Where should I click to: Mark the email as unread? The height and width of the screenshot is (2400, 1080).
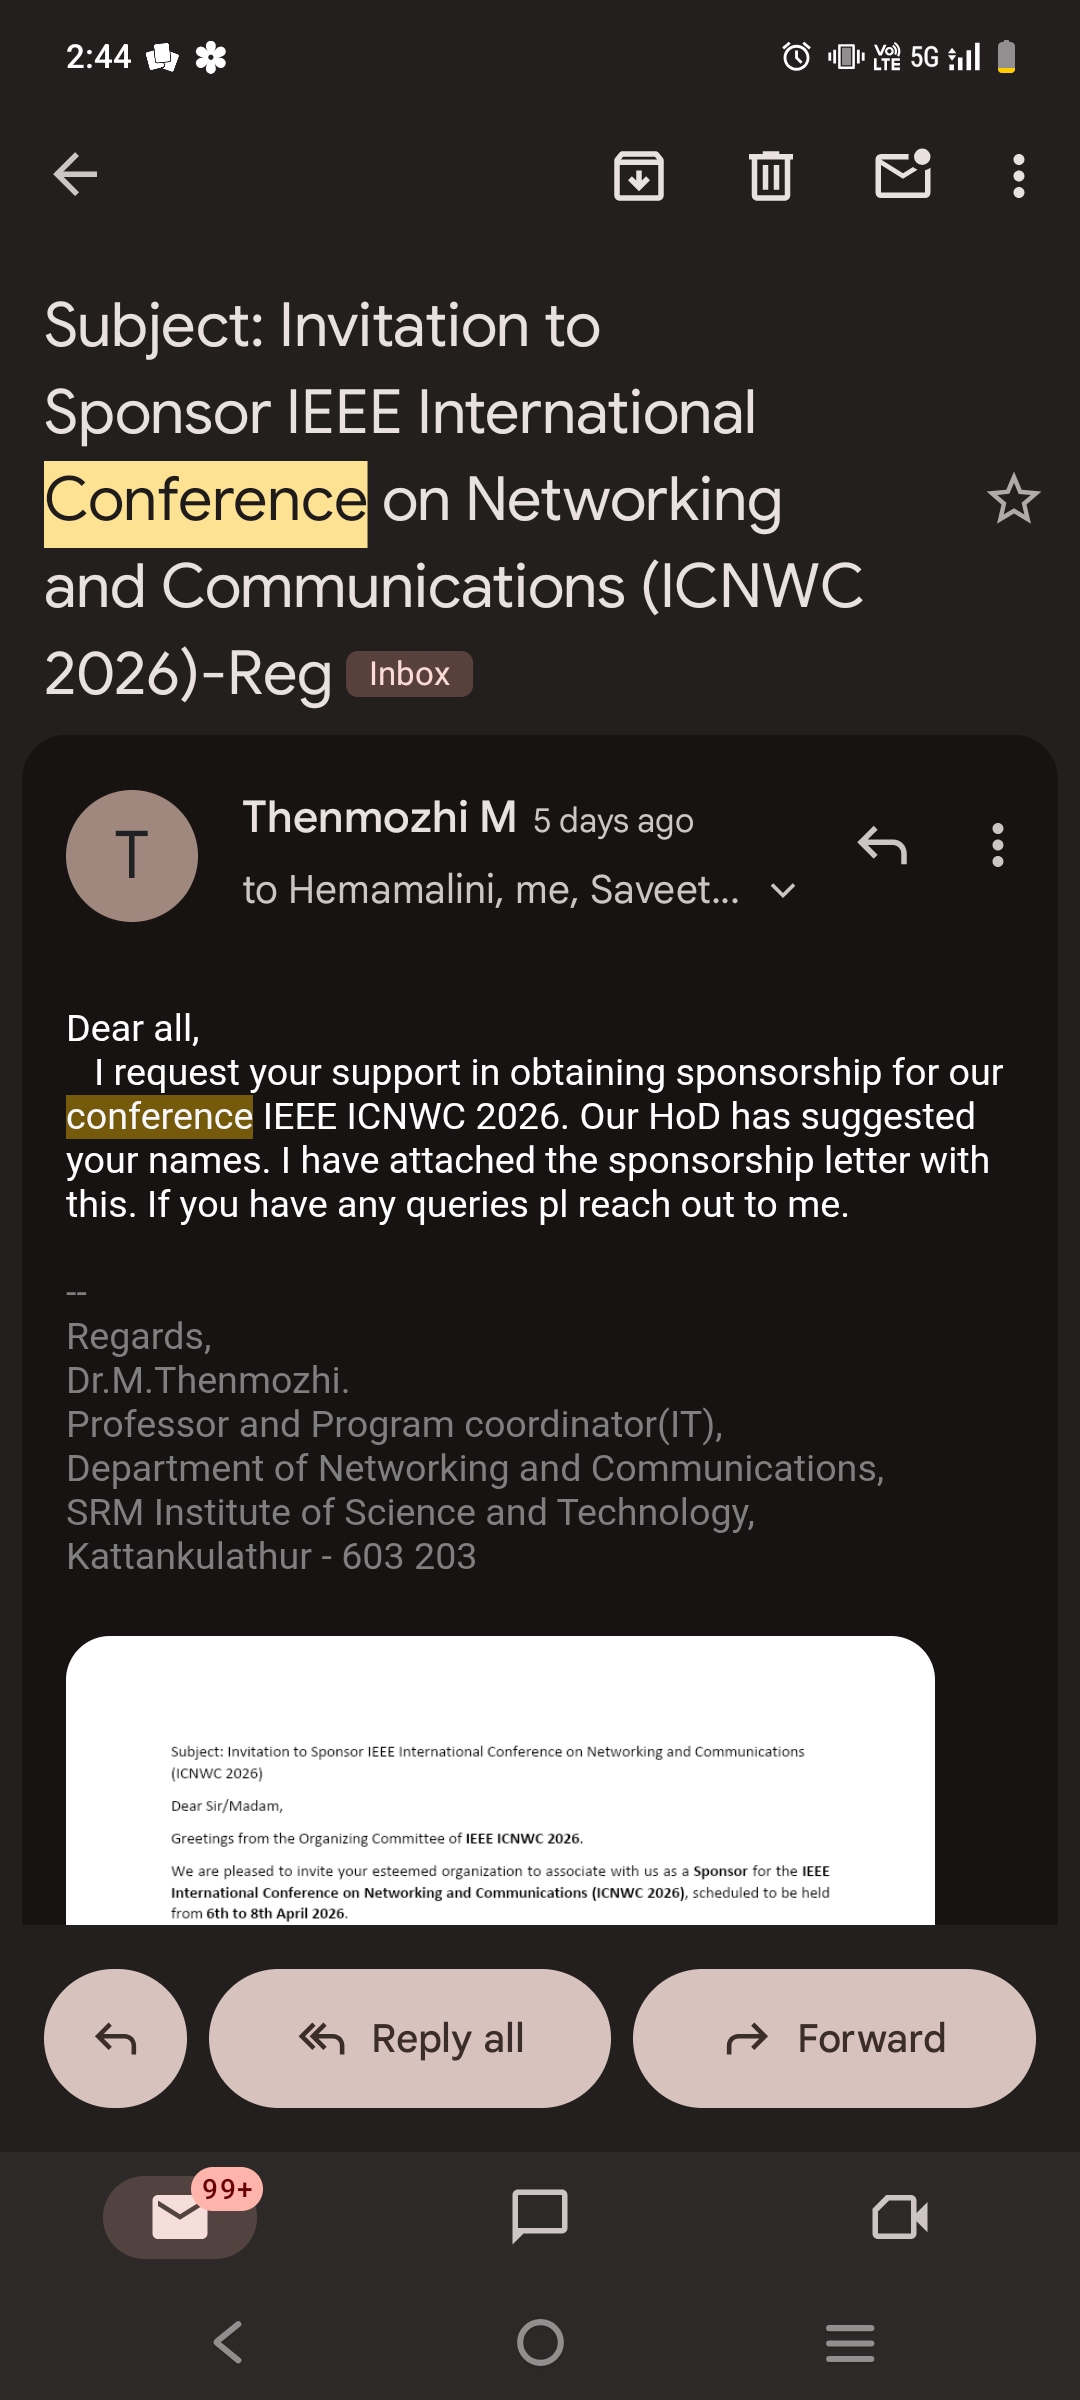tap(903, 176)
